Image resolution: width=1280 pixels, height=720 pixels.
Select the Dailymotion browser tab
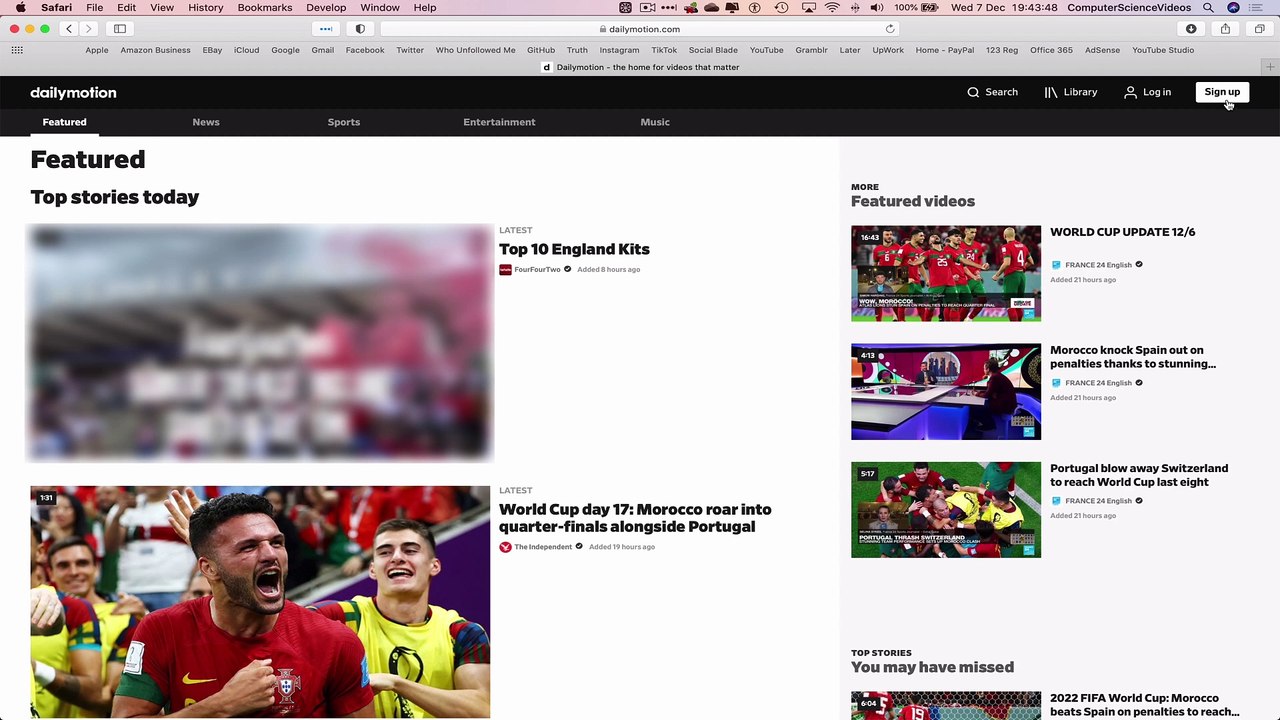(640, 67)
